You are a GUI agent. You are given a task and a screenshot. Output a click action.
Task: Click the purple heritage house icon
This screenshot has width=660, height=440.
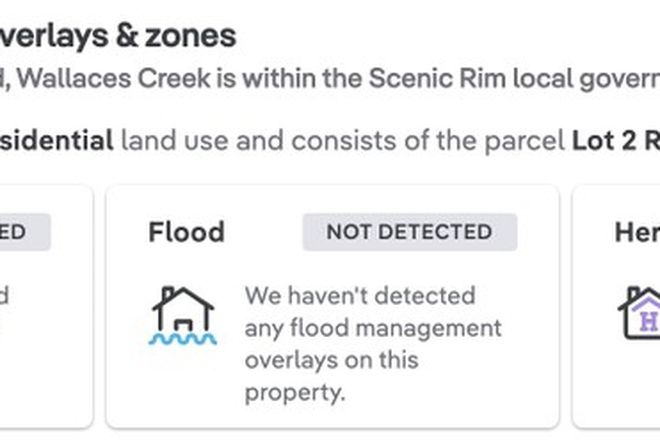[x=639, y=313]
